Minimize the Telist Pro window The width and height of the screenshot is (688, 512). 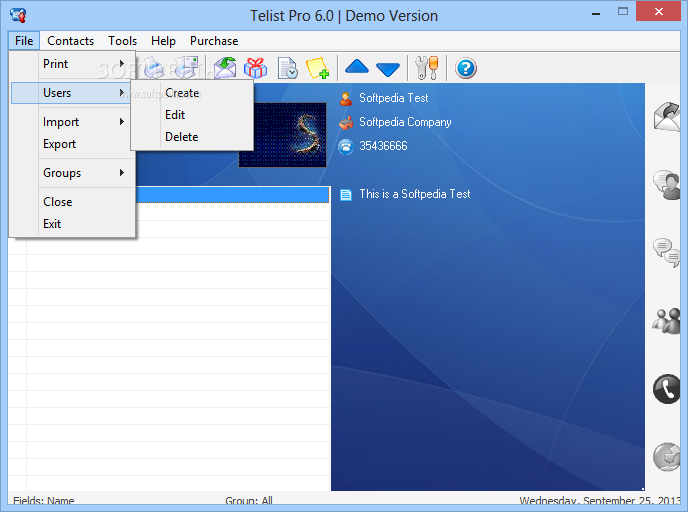point(595,14)
